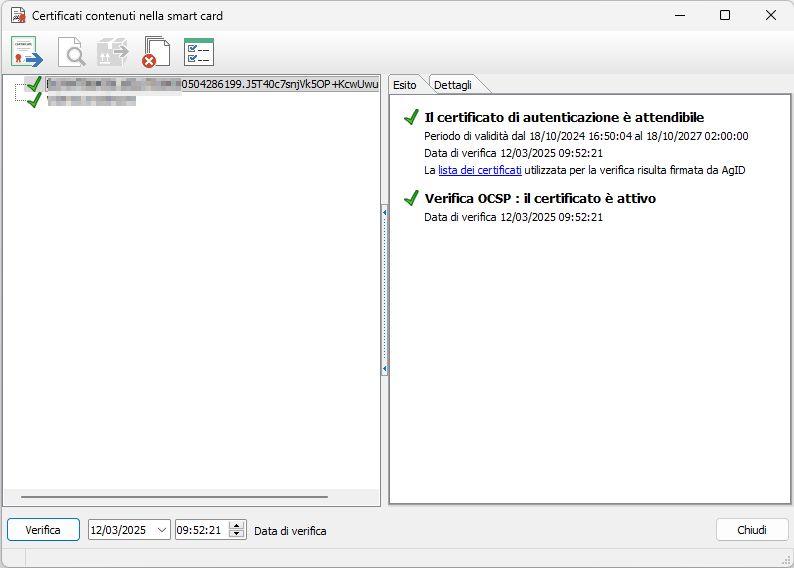Screen dimensions: 794x568
Task: Open the verification date dropdown 12/03/2025
Action: coord(162,530)
